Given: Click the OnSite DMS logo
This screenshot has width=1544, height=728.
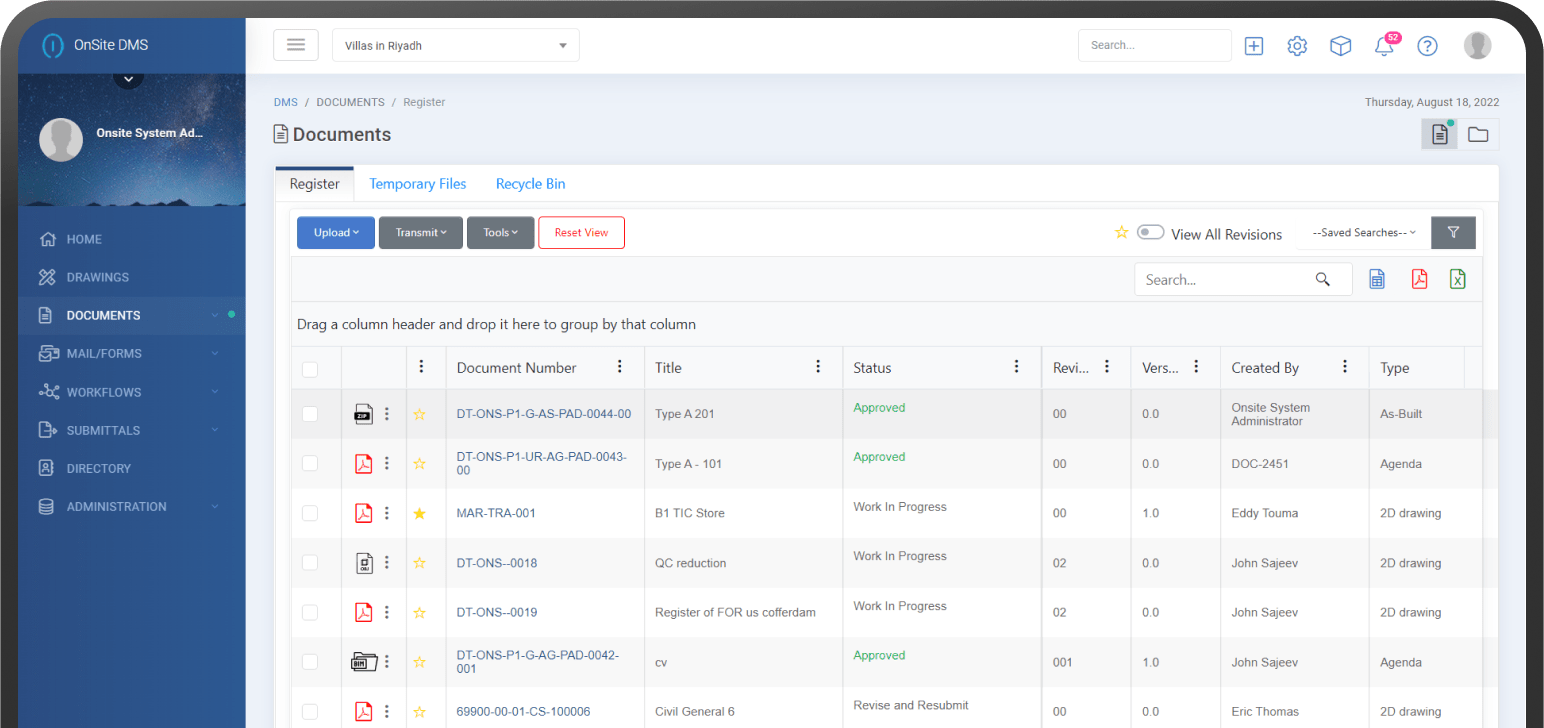Looking at the screenshot, I should tap(95, 45).
